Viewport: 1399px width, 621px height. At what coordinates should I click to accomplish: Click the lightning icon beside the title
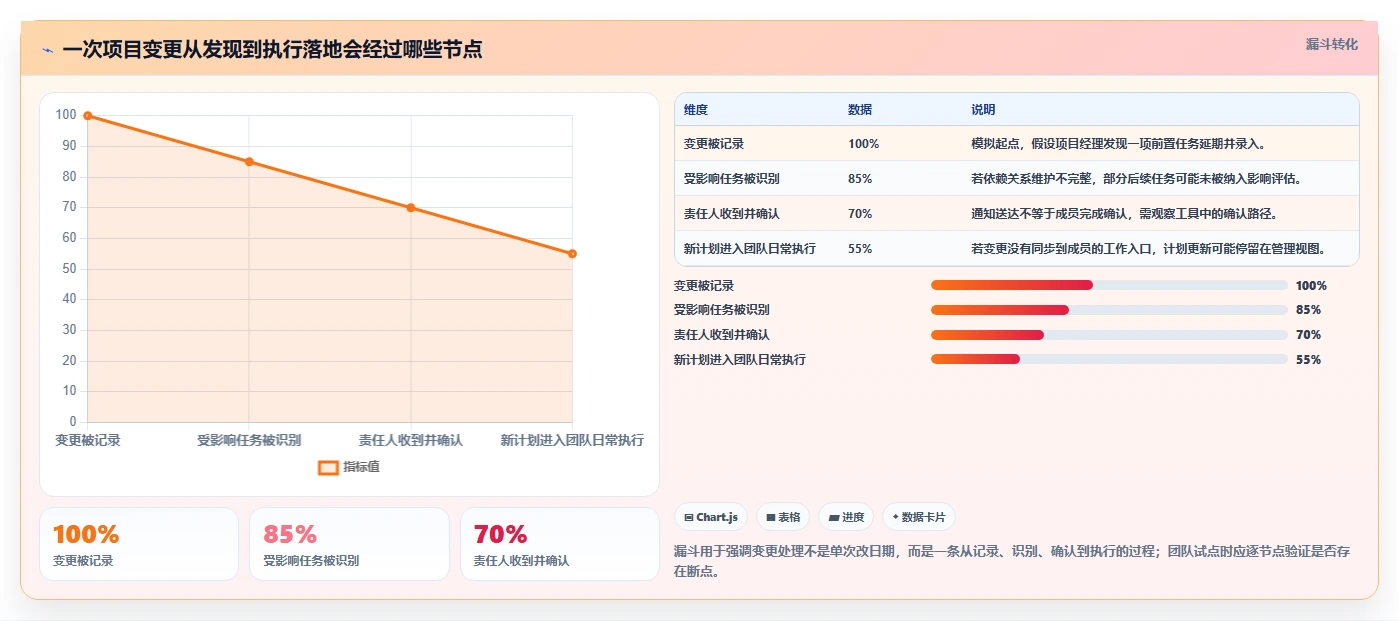click(x=47, y=50)
